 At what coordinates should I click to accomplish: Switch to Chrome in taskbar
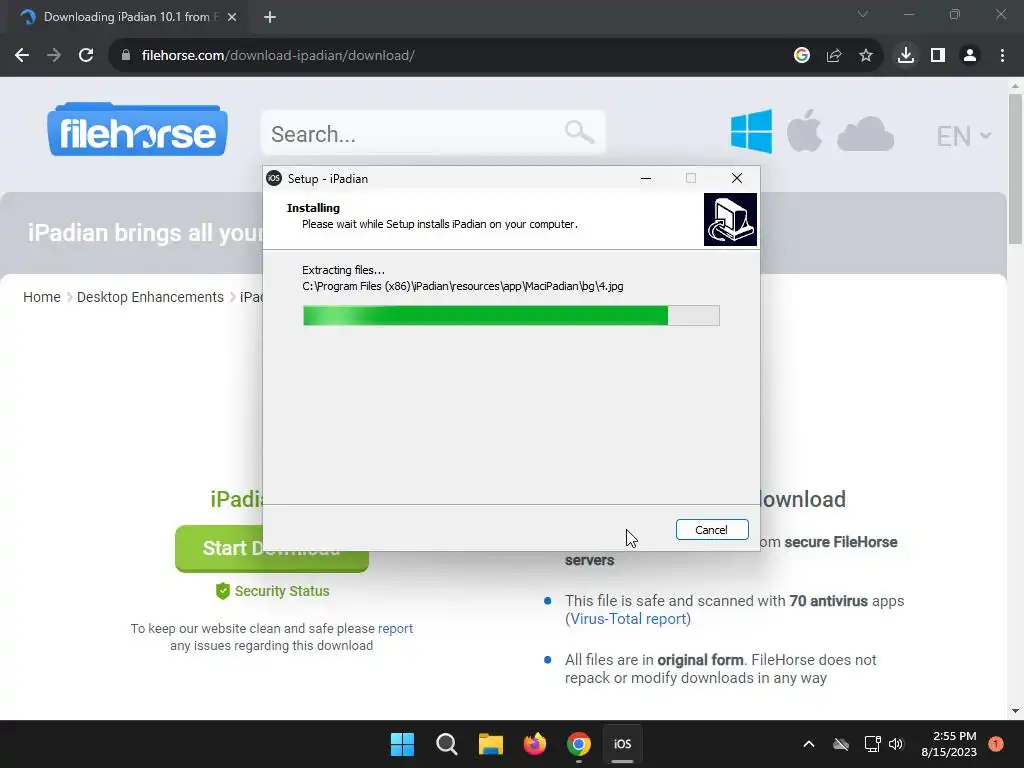coord(579,744)
